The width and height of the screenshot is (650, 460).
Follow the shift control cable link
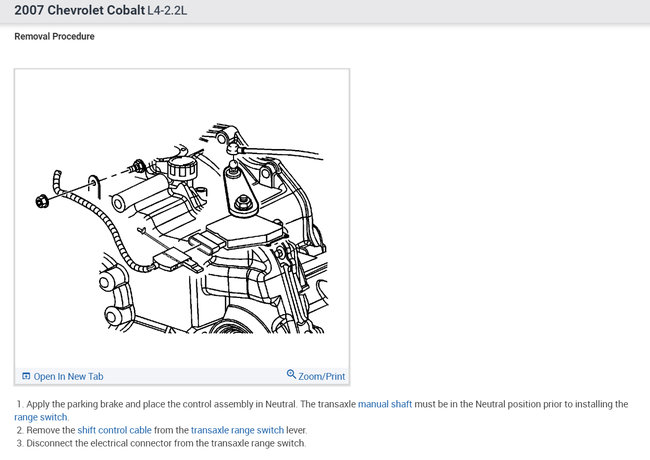(114, 430)
